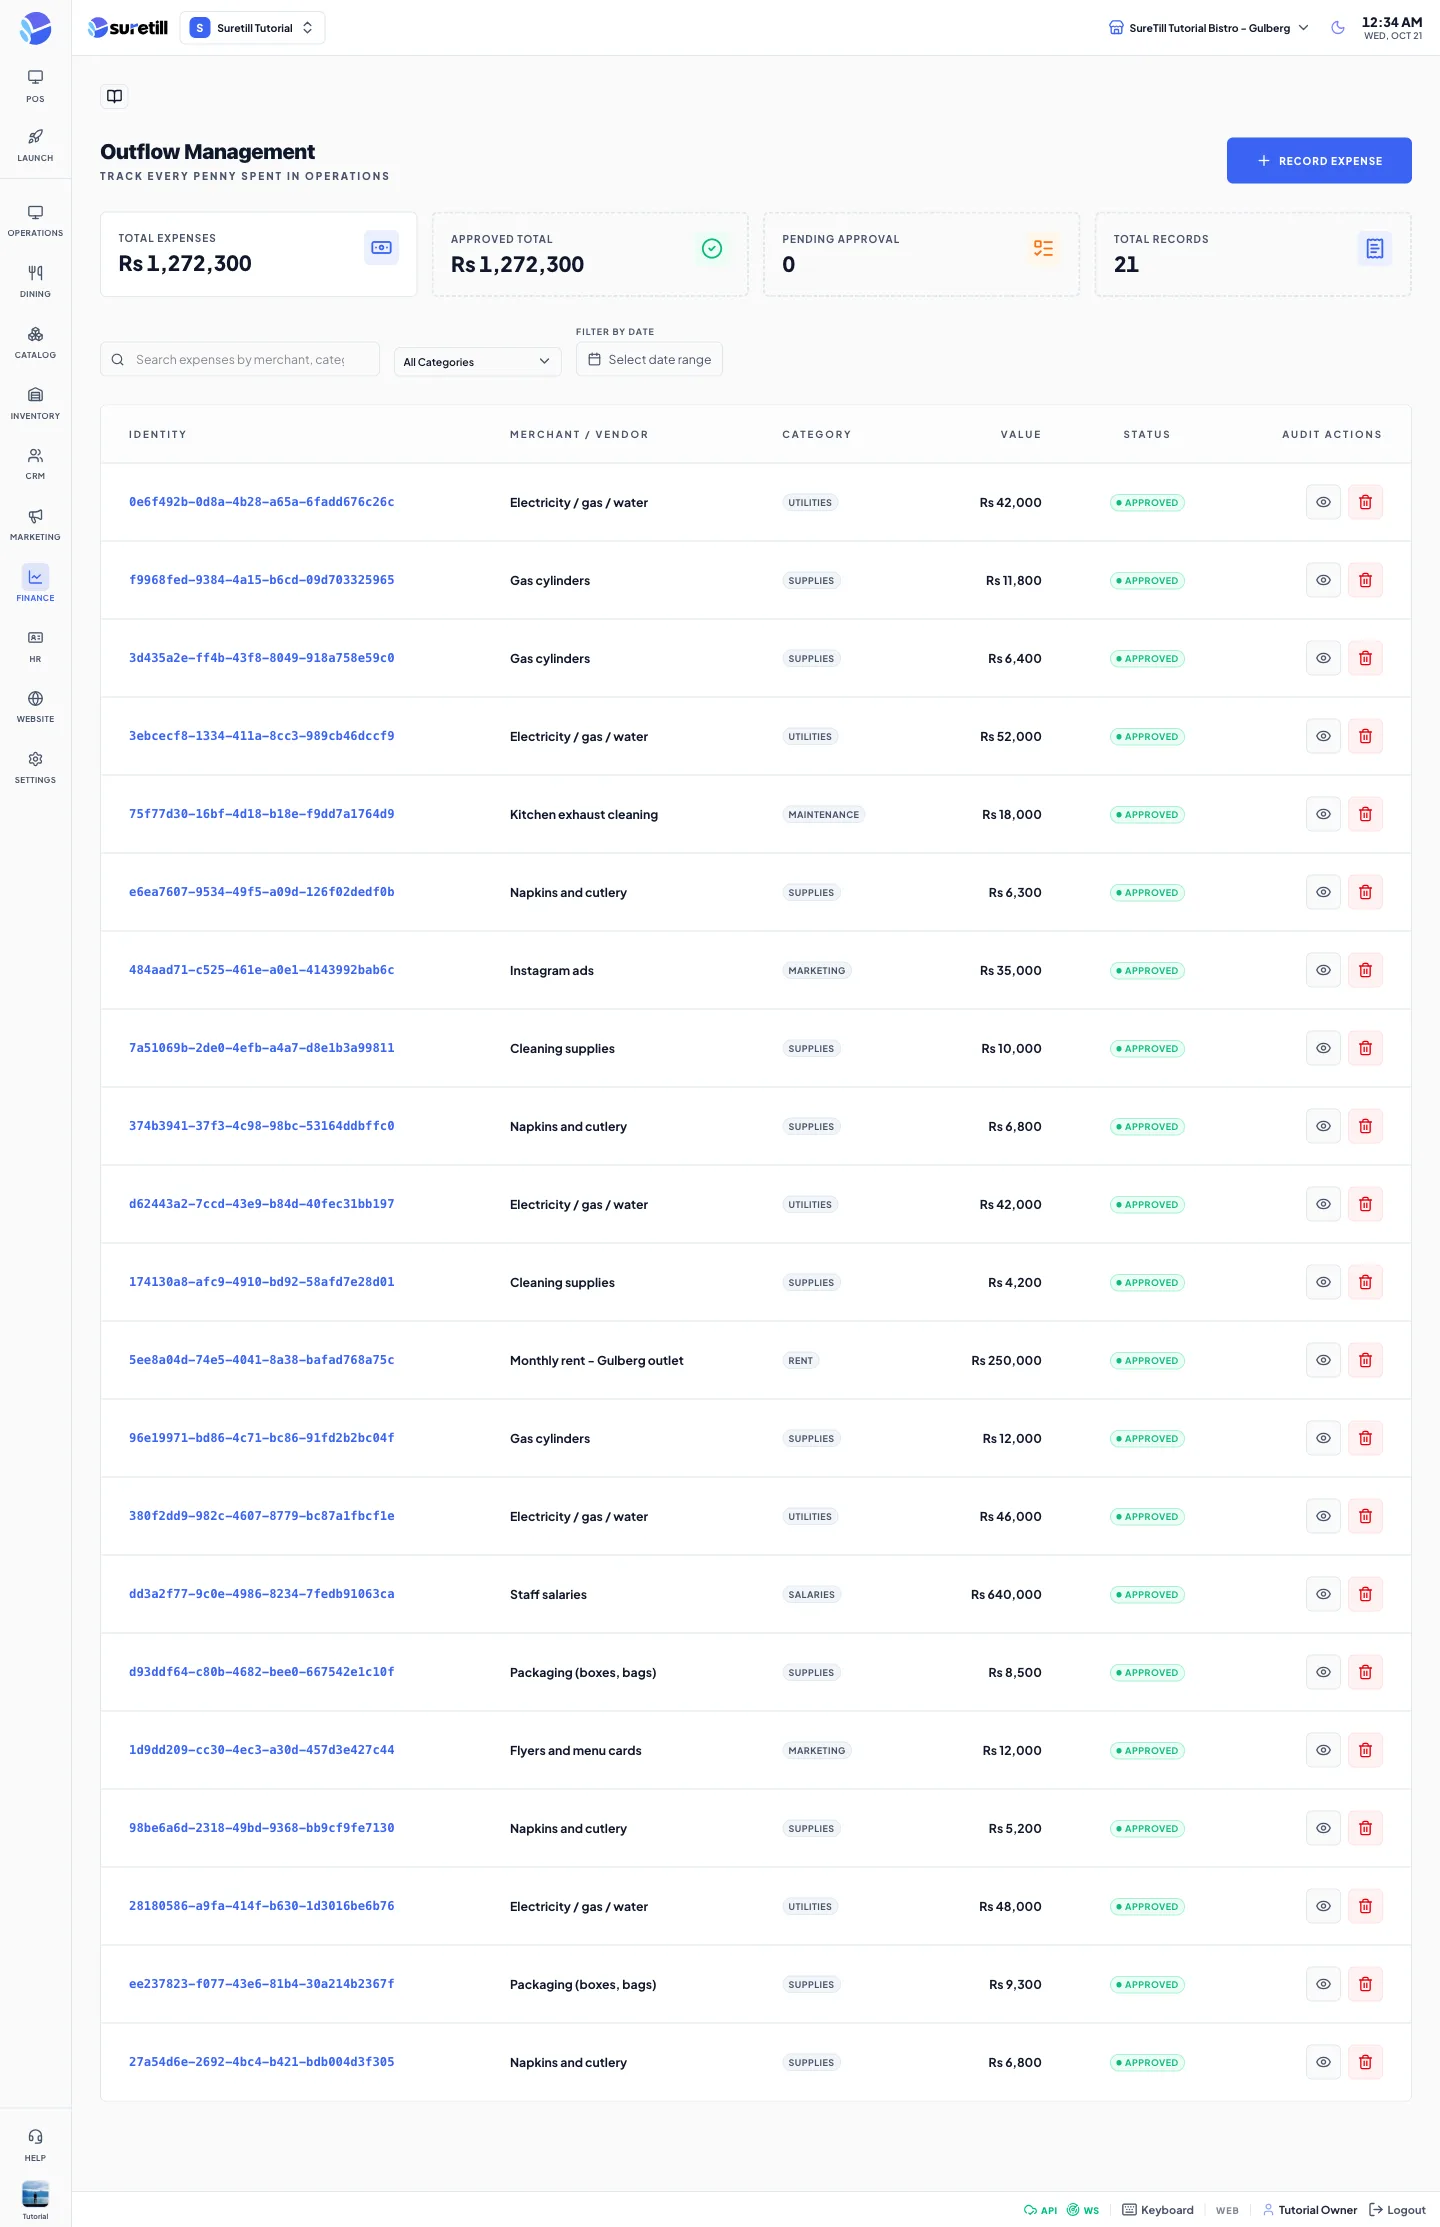
Task: Delete the Staff salaries expense
Action: coord(1365,1594)
